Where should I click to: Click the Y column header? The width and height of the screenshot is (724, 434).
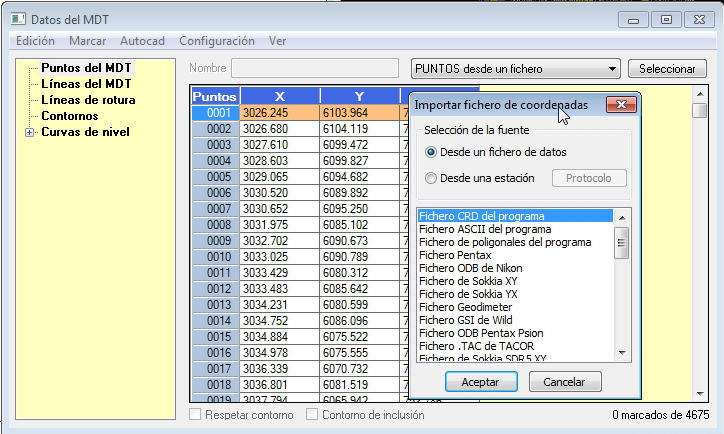(x=360, y=96)
